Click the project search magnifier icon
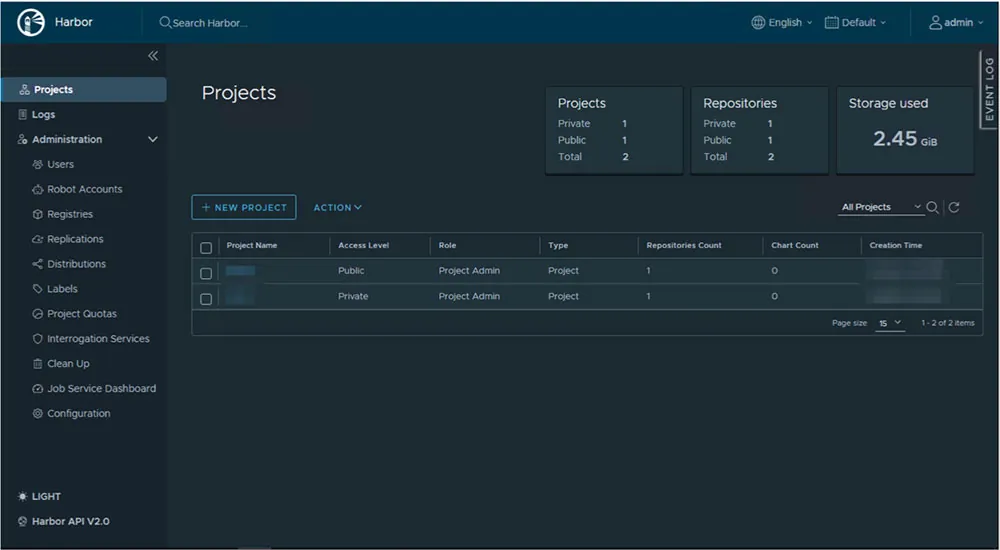 tap(932, 207)
